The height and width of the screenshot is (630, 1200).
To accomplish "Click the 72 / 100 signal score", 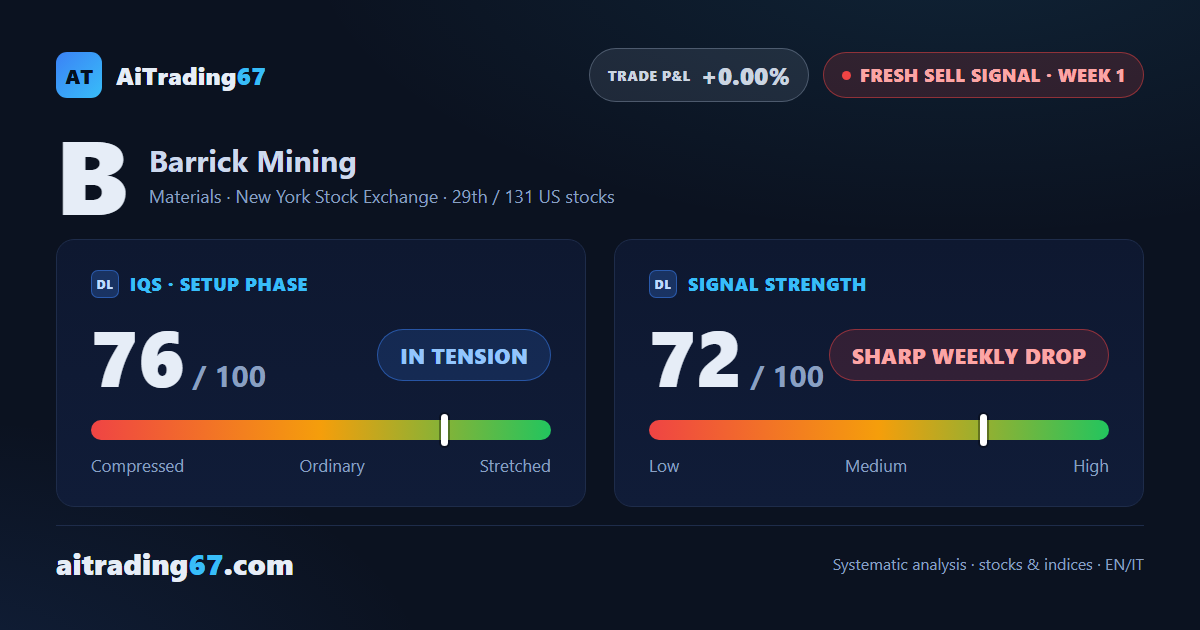I will click(x=737, y=360).
